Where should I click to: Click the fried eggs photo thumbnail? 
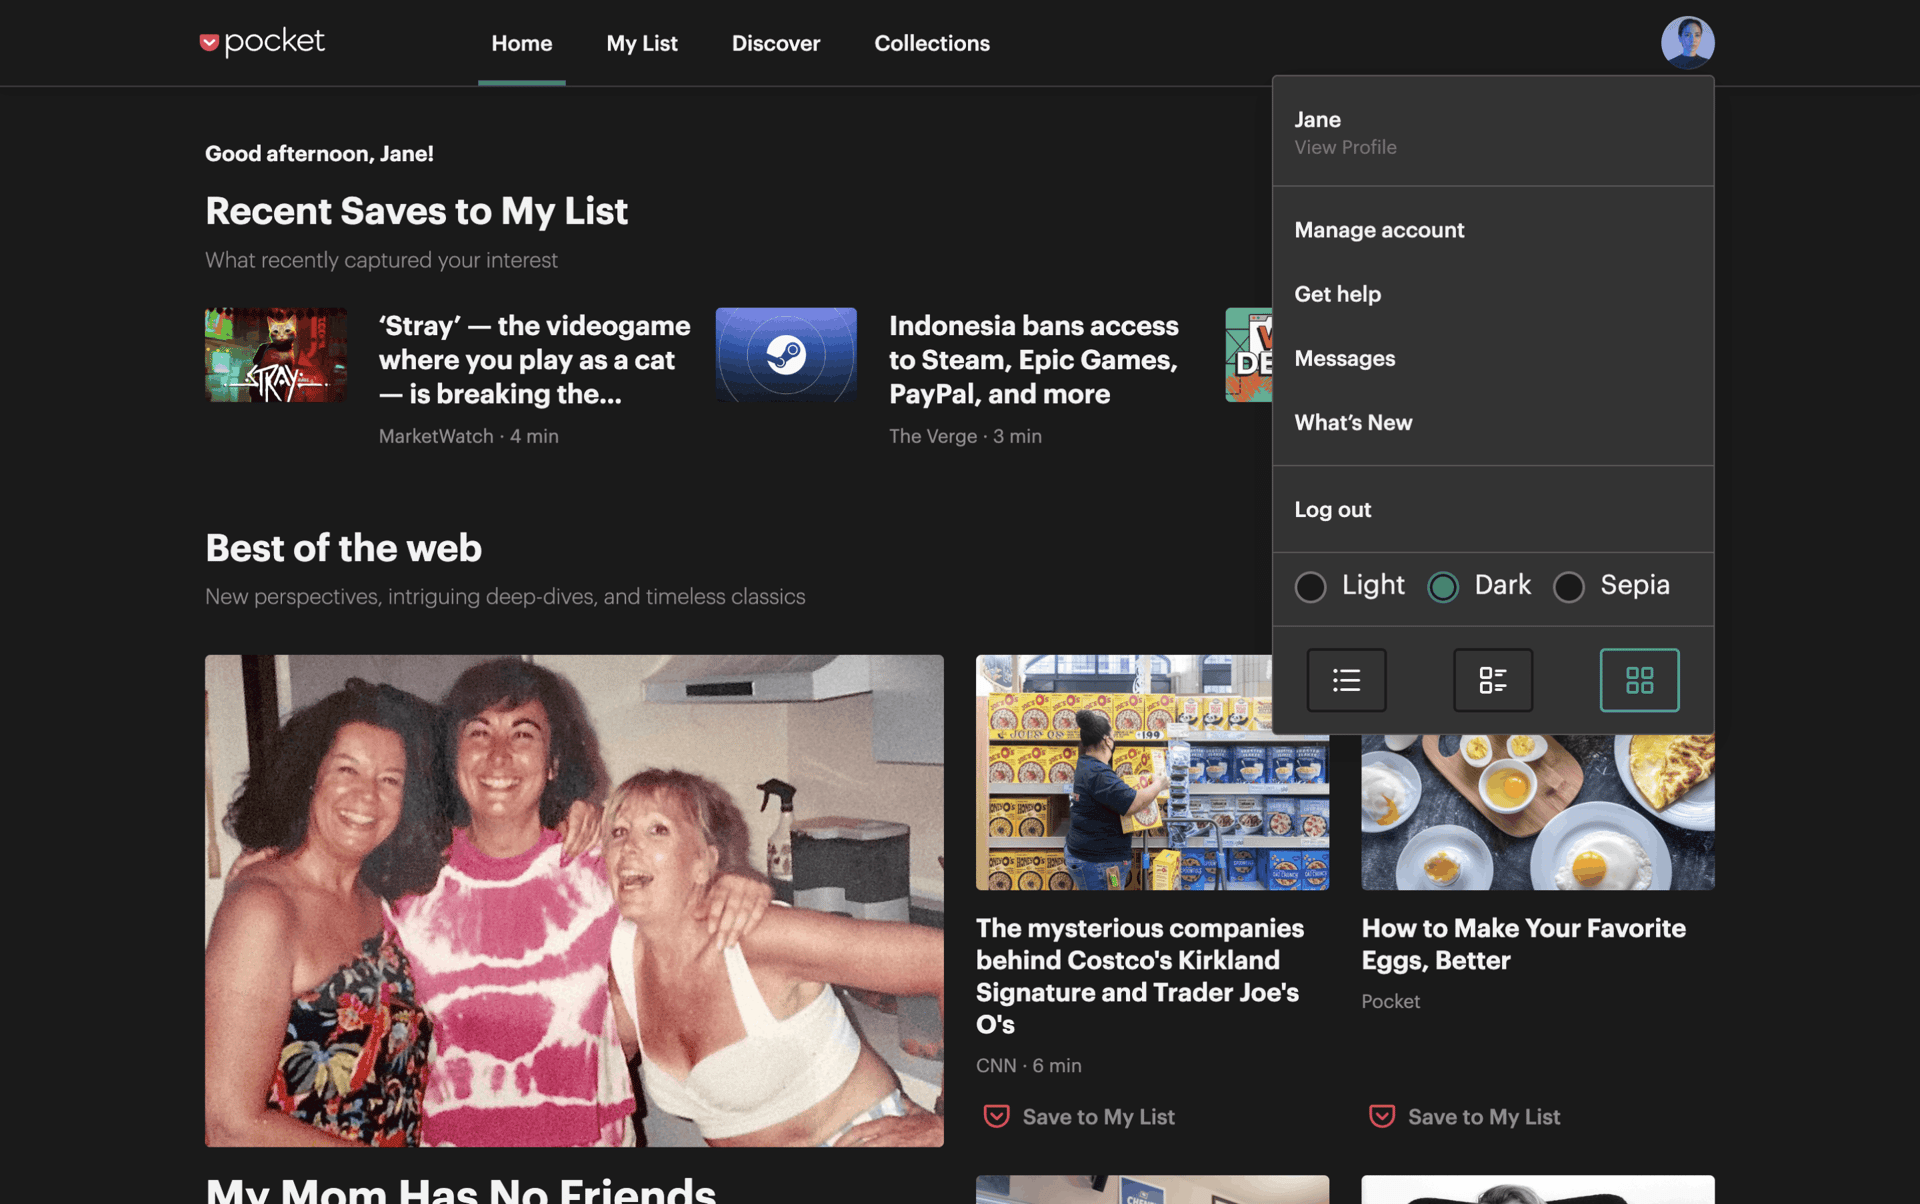pyautogui.click(x=1537, y=812)
